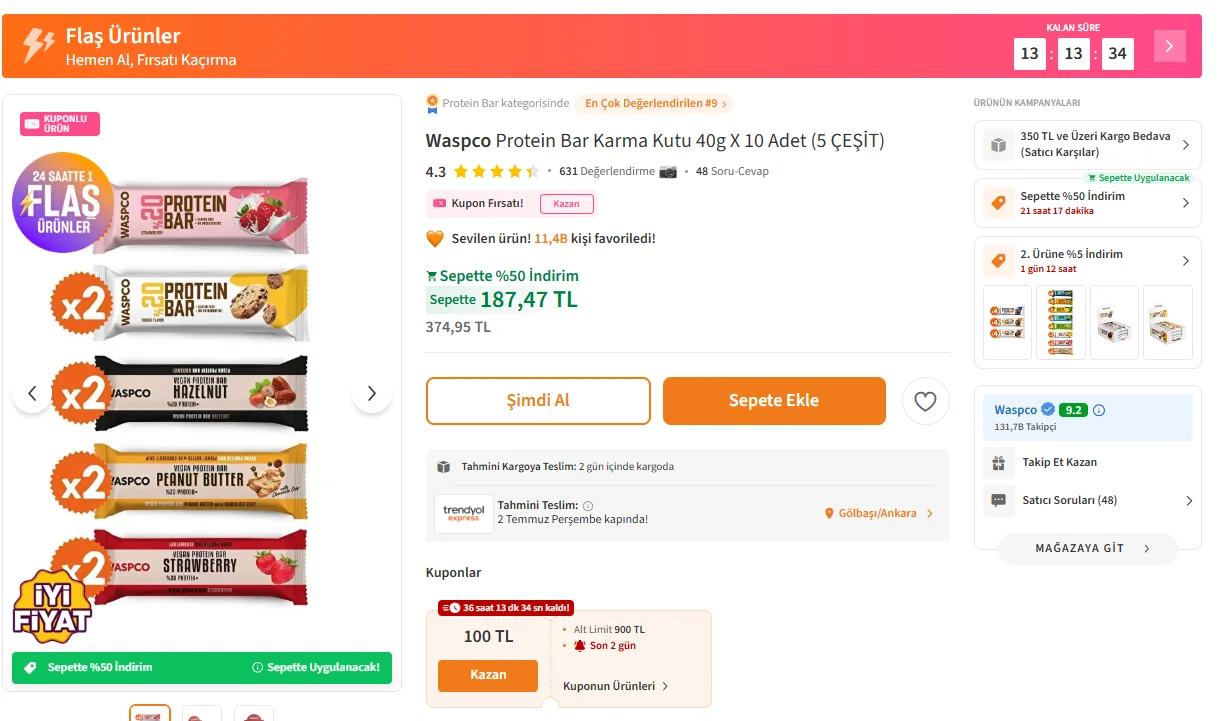Screen dimensions: 1220x721
Task: Go to previous product image arrow
Action: coord(32,393)
